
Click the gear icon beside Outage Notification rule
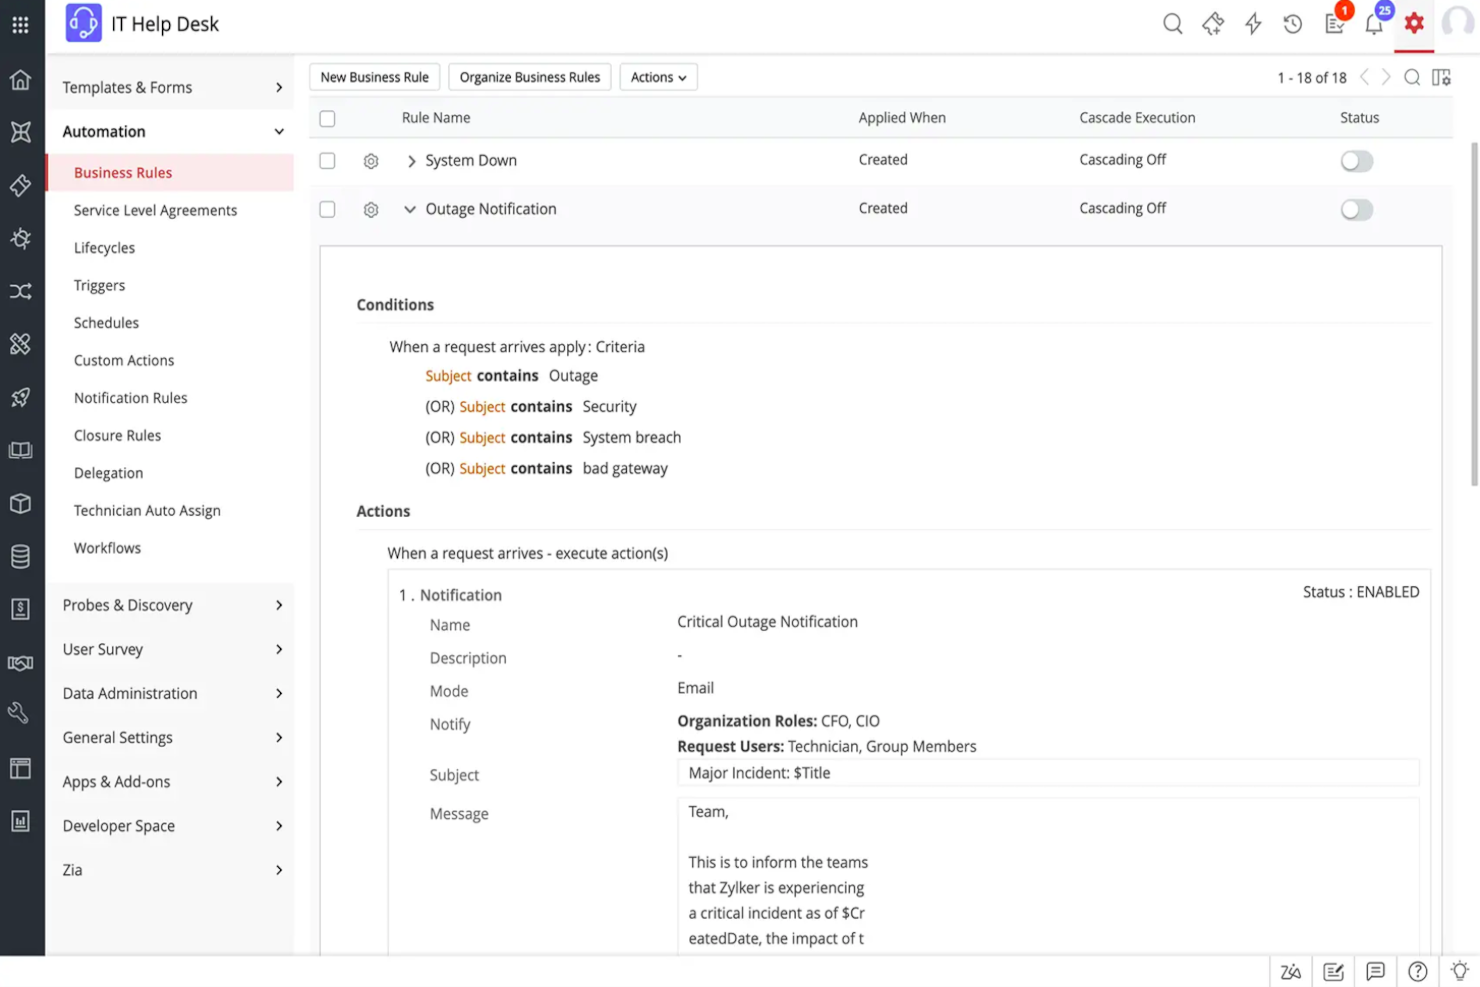coord(371,209)
